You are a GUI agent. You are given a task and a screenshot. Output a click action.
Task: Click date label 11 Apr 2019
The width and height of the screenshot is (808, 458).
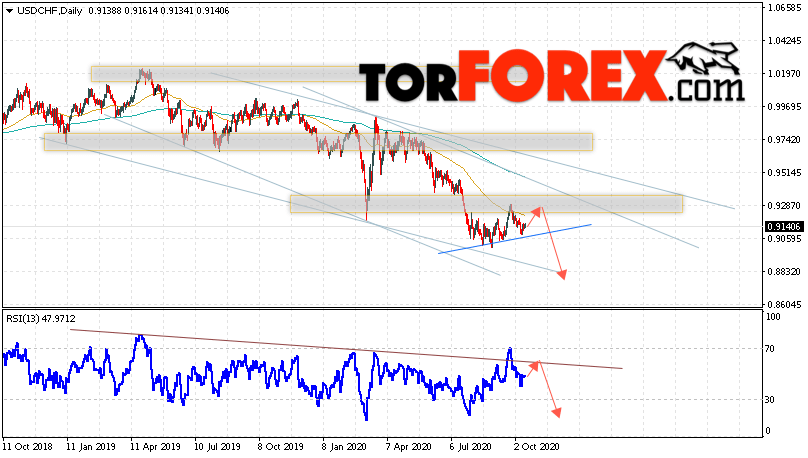coord(155,447)
